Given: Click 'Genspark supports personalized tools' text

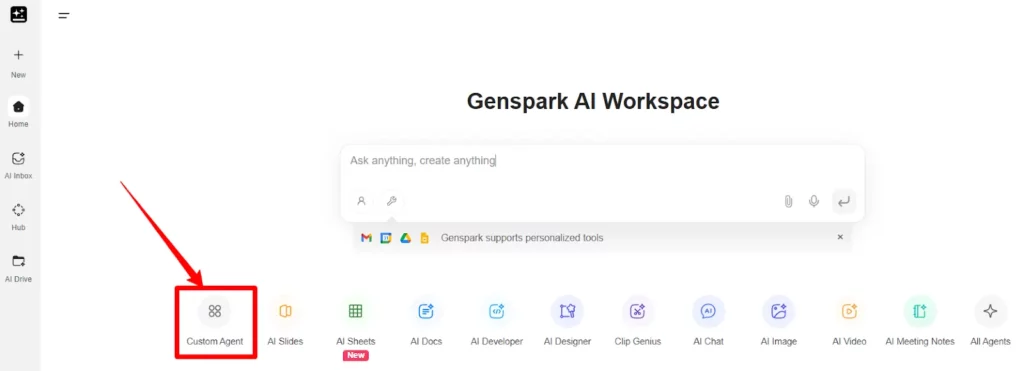Looking at the screenshot, I should pos(522,238).
